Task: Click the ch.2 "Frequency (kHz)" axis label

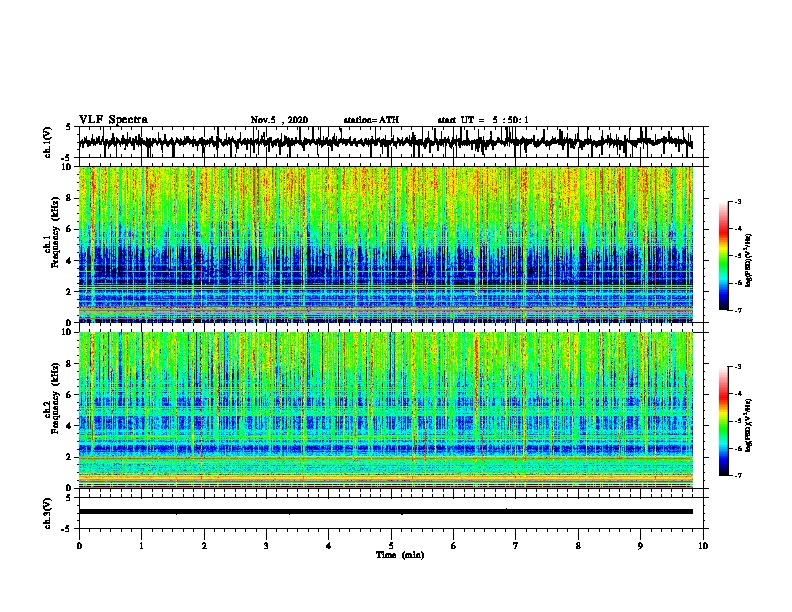Action: click(x=55, y=398)
